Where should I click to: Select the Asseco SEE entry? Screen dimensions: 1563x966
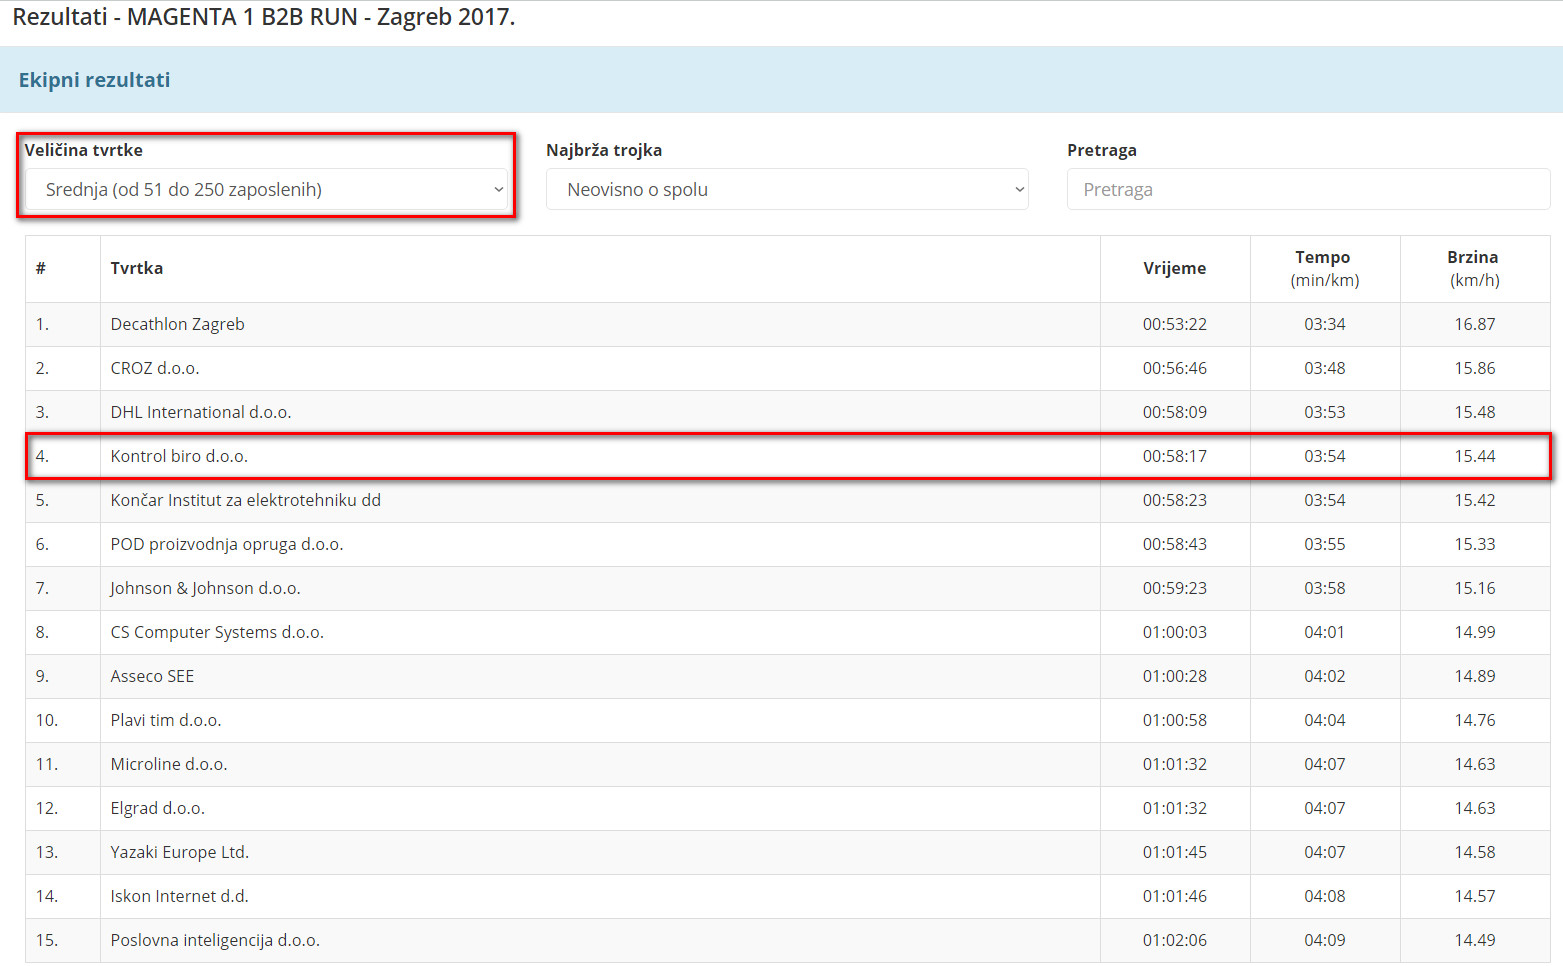153,676
